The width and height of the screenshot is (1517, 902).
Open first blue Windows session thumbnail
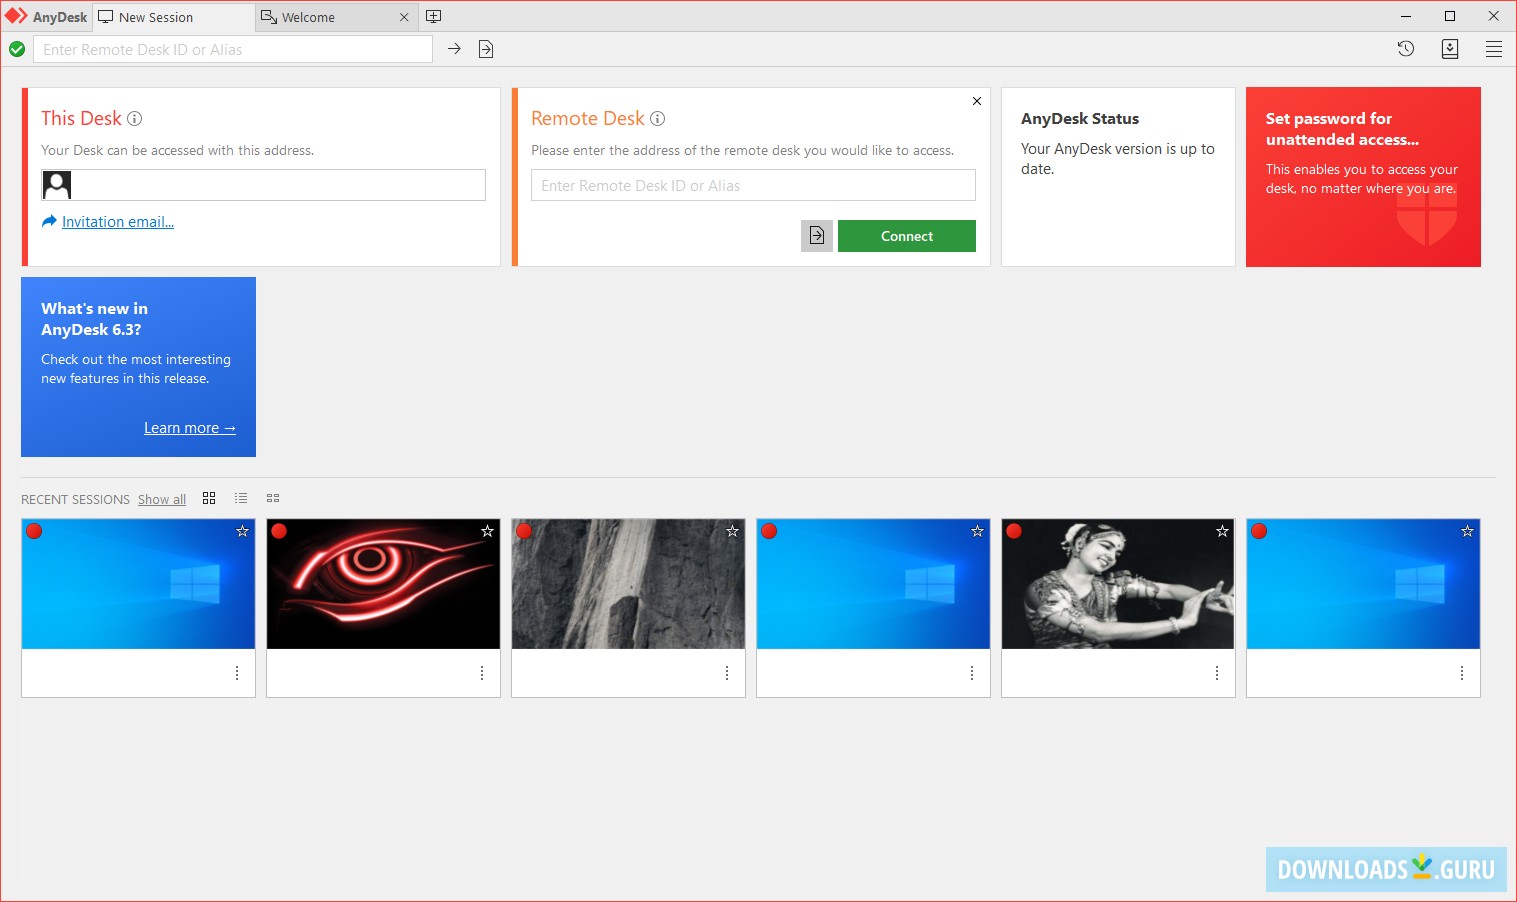tap(138, 584)
